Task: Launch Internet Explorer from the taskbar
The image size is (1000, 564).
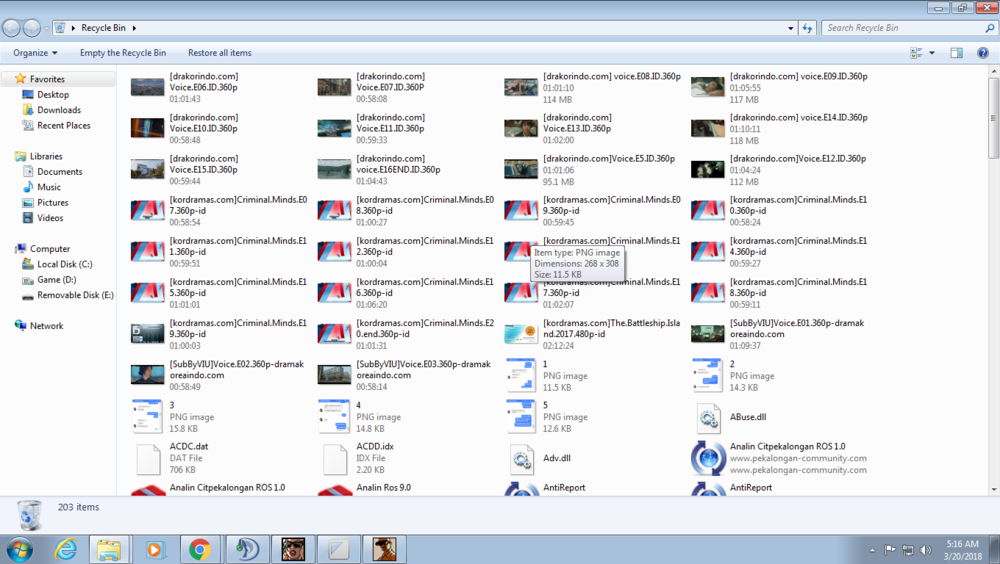Action: [66, 549]
